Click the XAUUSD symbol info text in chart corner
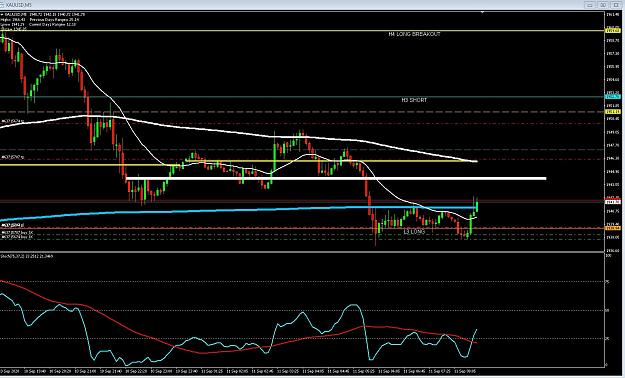The height and width of the screenshot is (378, 625). pos(42,14)
